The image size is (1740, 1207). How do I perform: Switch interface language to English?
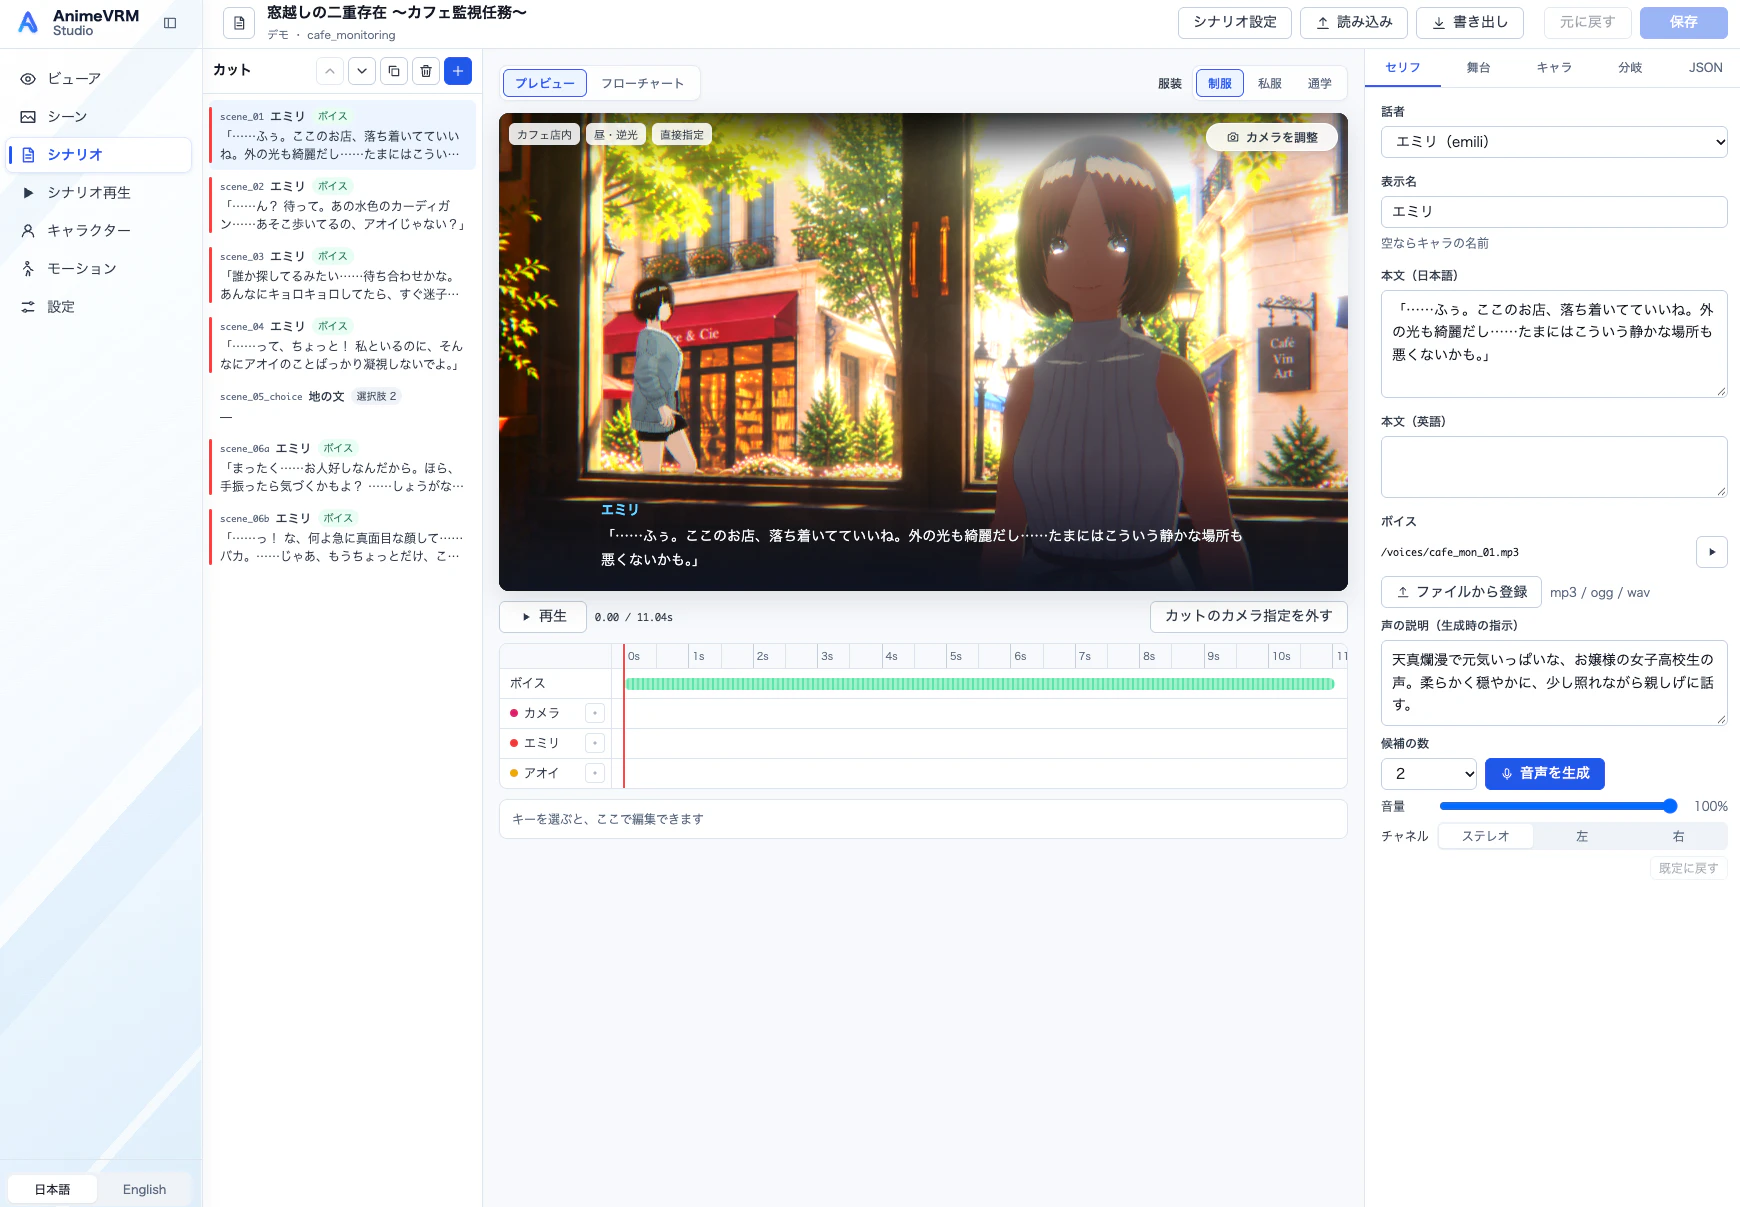(144, 1189)
